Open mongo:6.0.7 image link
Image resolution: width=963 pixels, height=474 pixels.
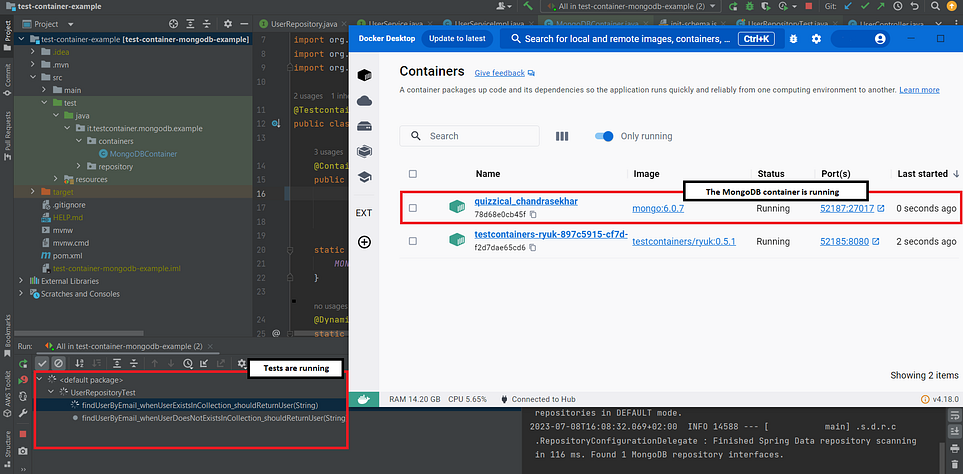pyautogui.click(x=658, y=208)
